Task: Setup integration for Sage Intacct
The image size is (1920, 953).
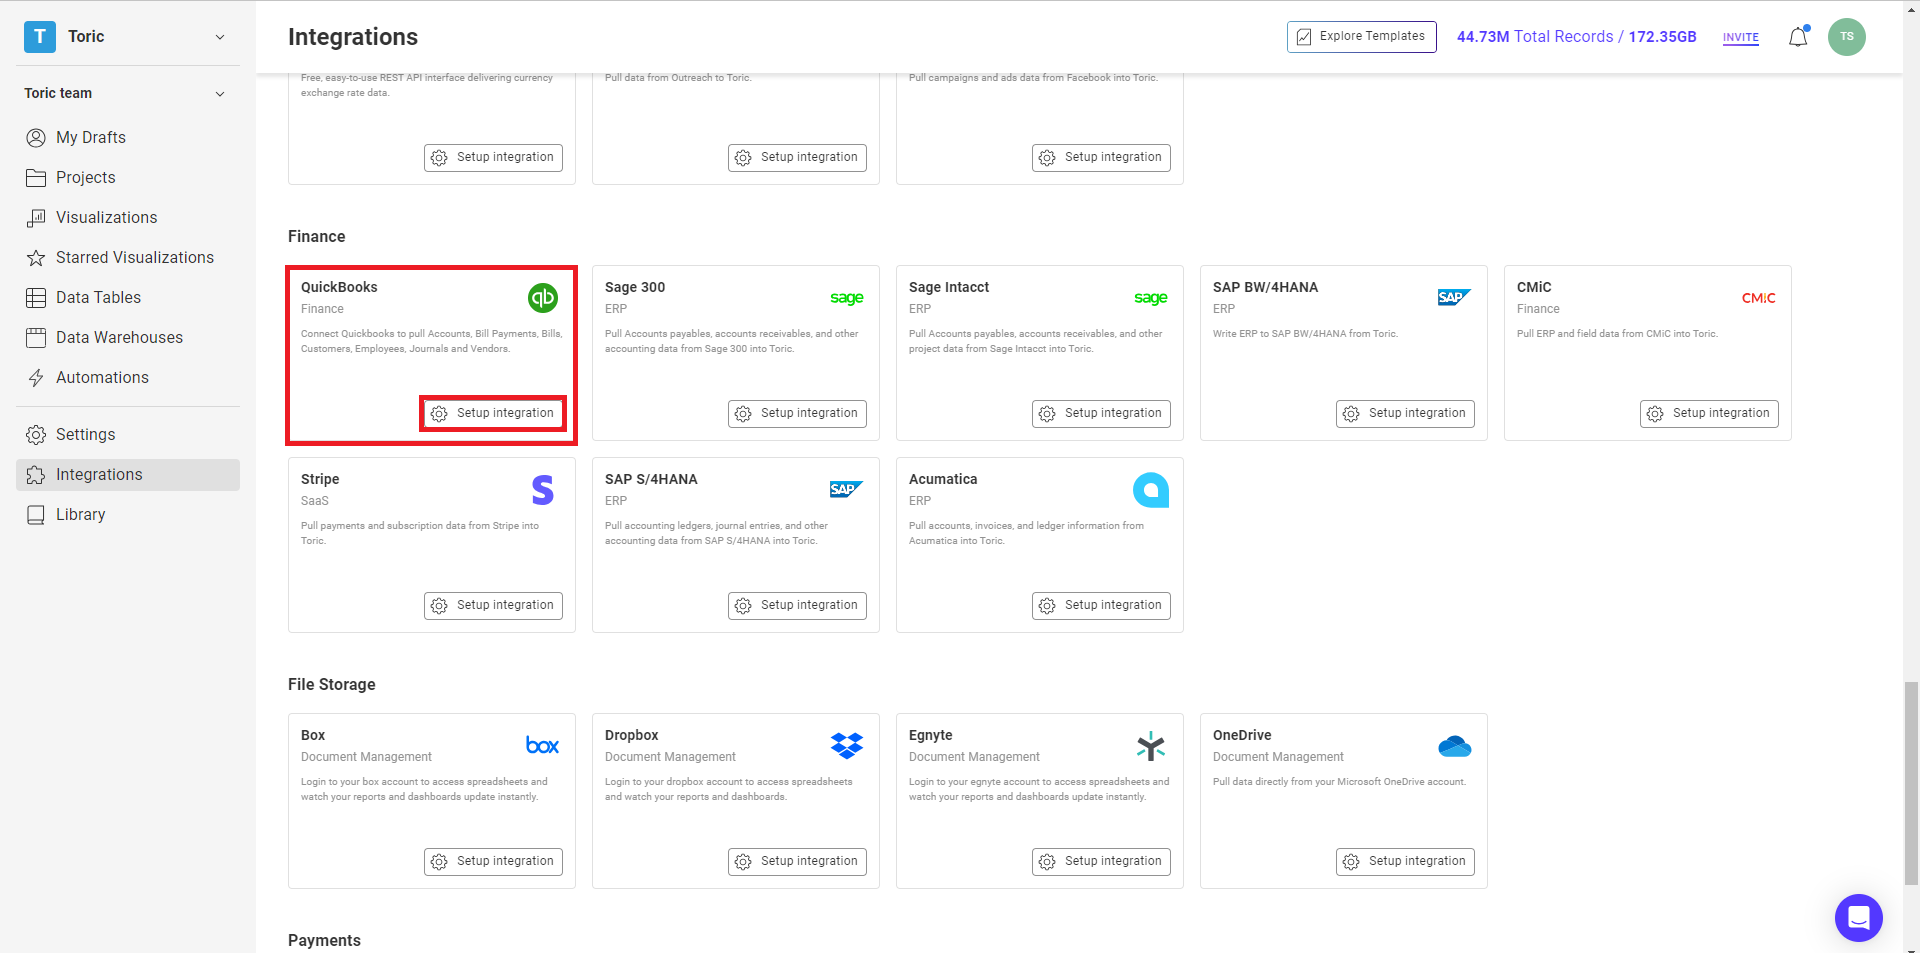Action: point(1101,414)
